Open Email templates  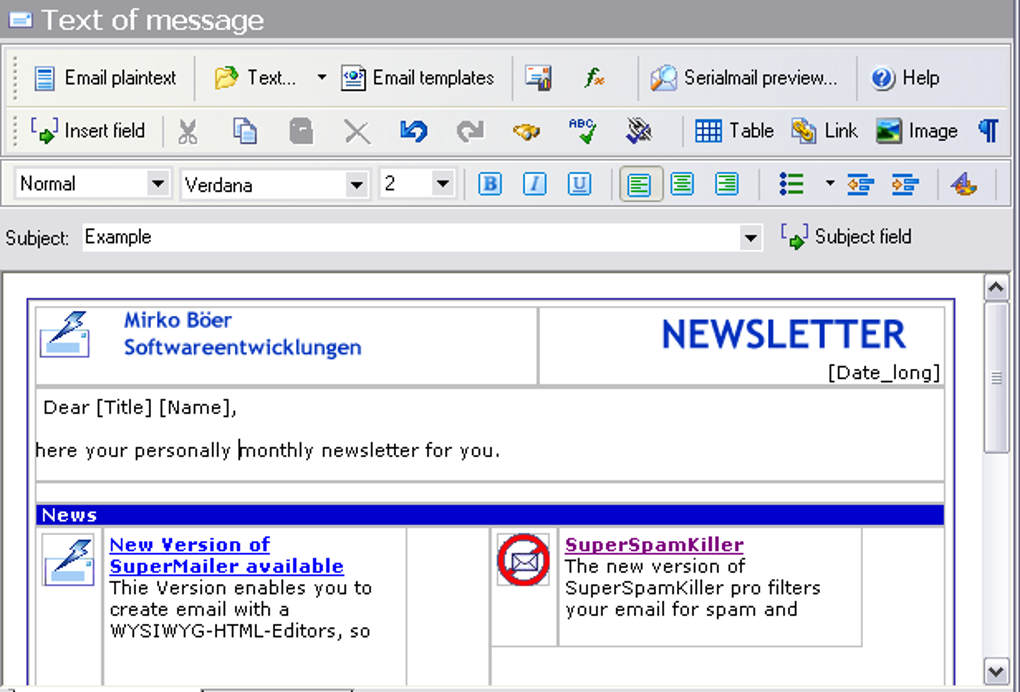(418, 78)
